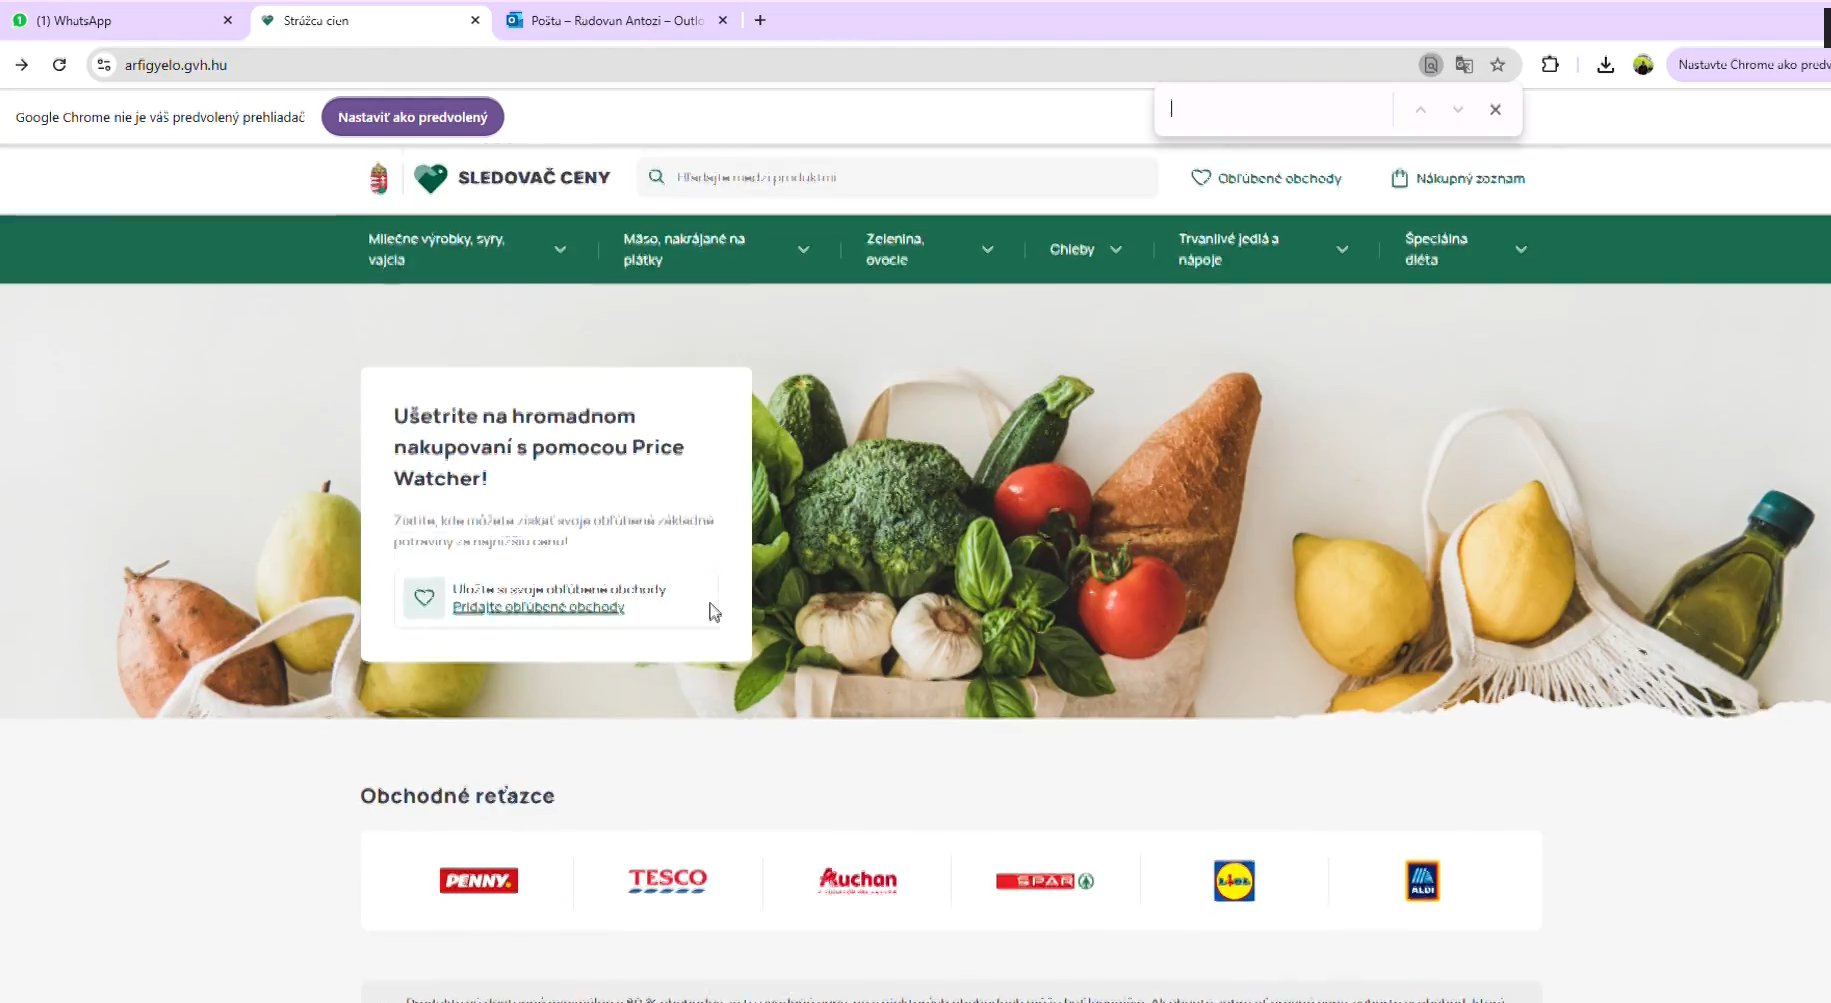This screenshot has height=1003, width=1831.
Task: Click the Lidl logo icon
Action: (1234, 881)
